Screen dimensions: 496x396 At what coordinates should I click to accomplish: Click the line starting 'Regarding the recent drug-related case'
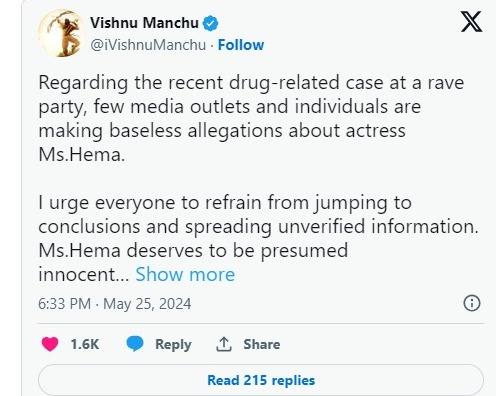[x=251, y=82]
